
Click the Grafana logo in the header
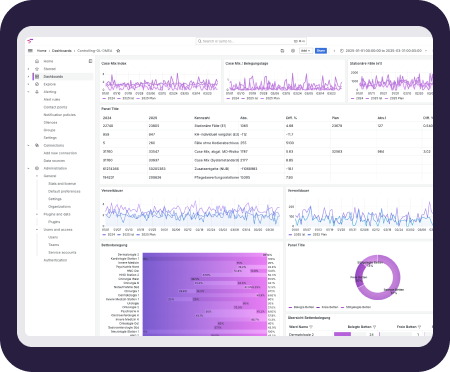pos(30,41)
